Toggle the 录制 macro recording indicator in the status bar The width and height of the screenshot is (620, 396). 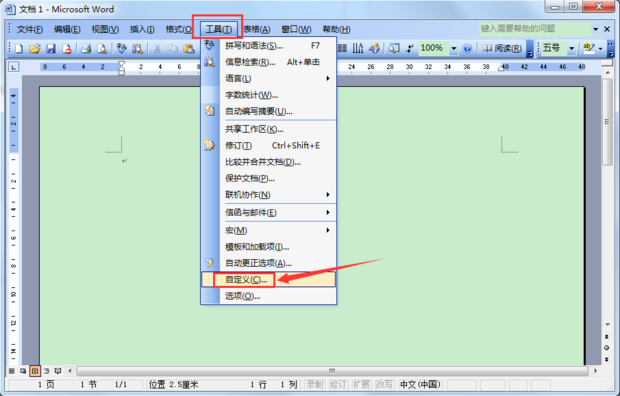[x=314, y=384]
